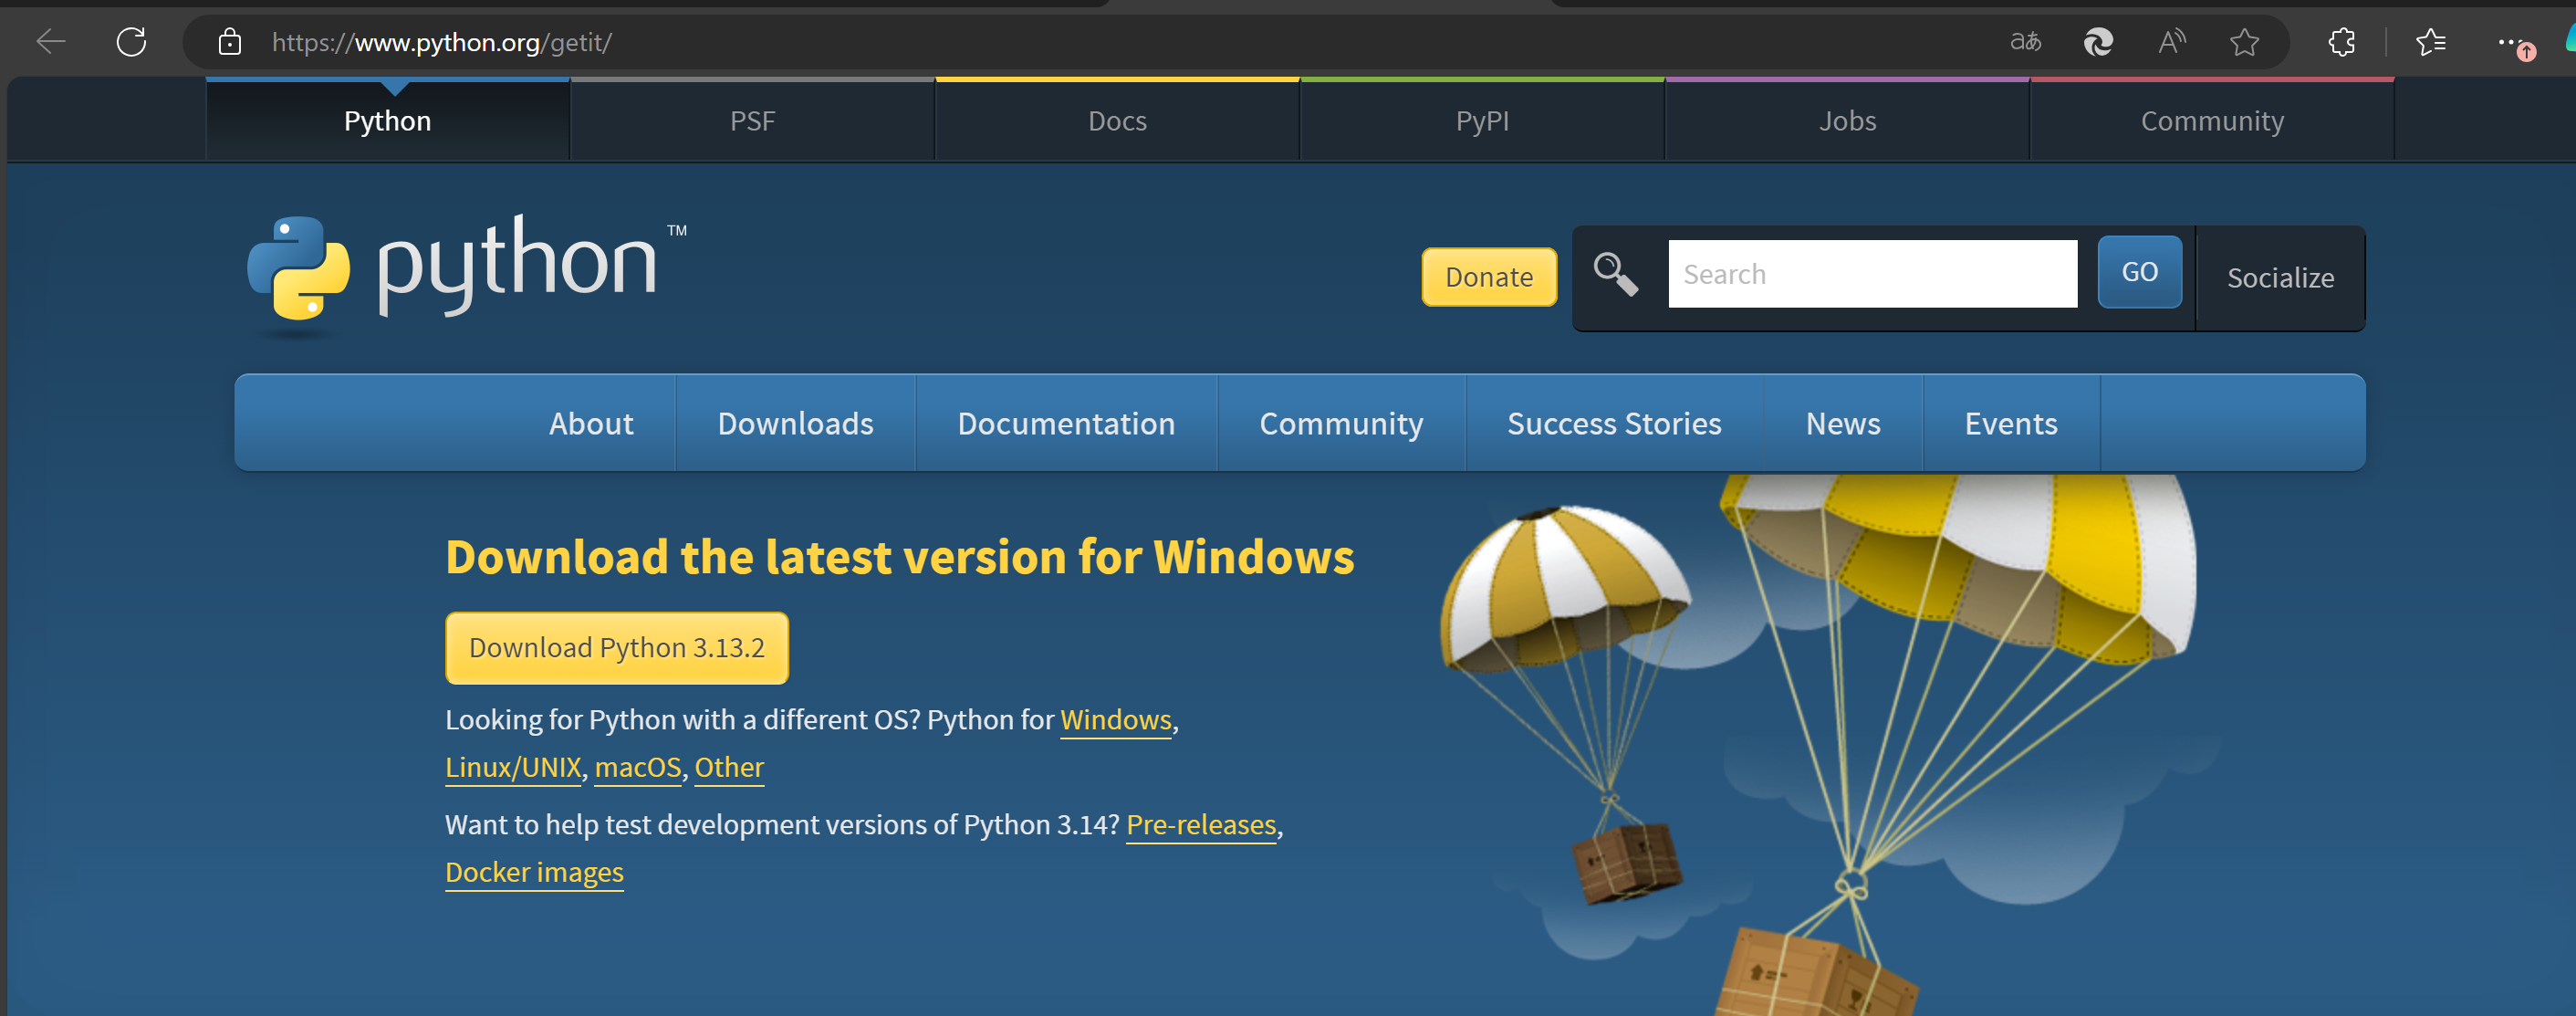Reload the page with refresh icon
The width and height of the screenshot is (2576, 1016).
(131, 42)
